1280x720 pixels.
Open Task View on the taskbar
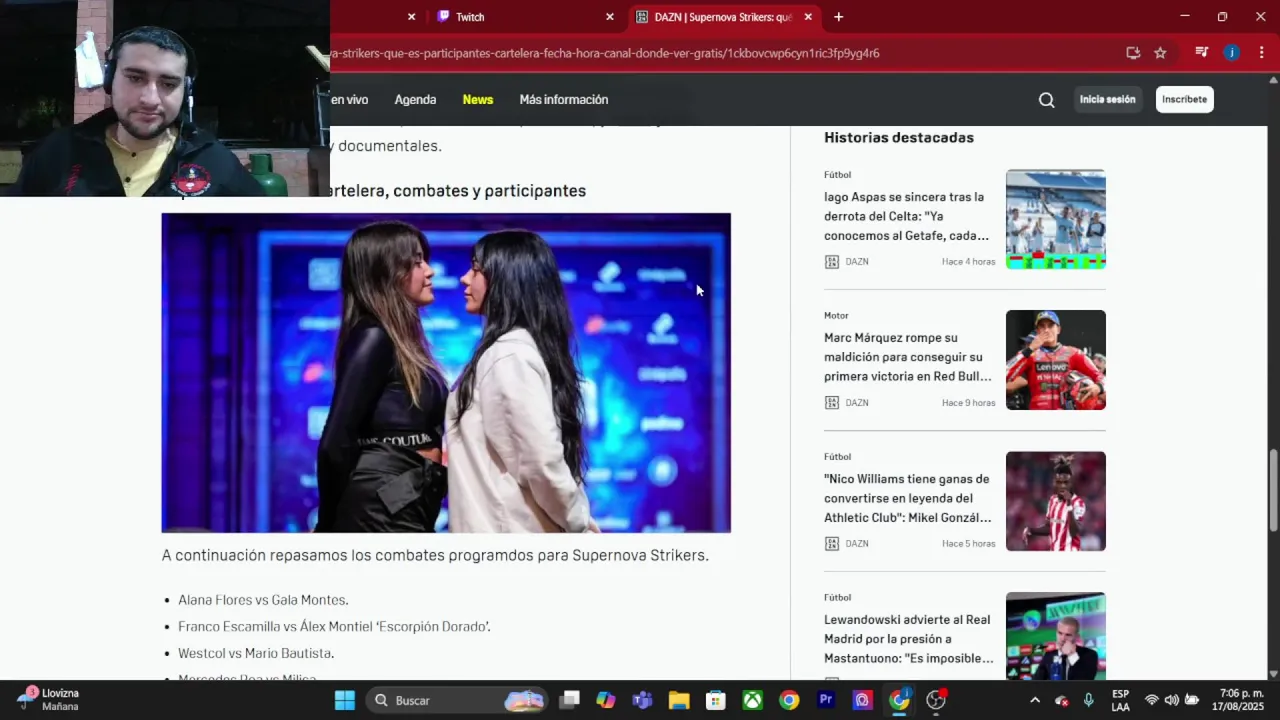(x=569, y=700)
